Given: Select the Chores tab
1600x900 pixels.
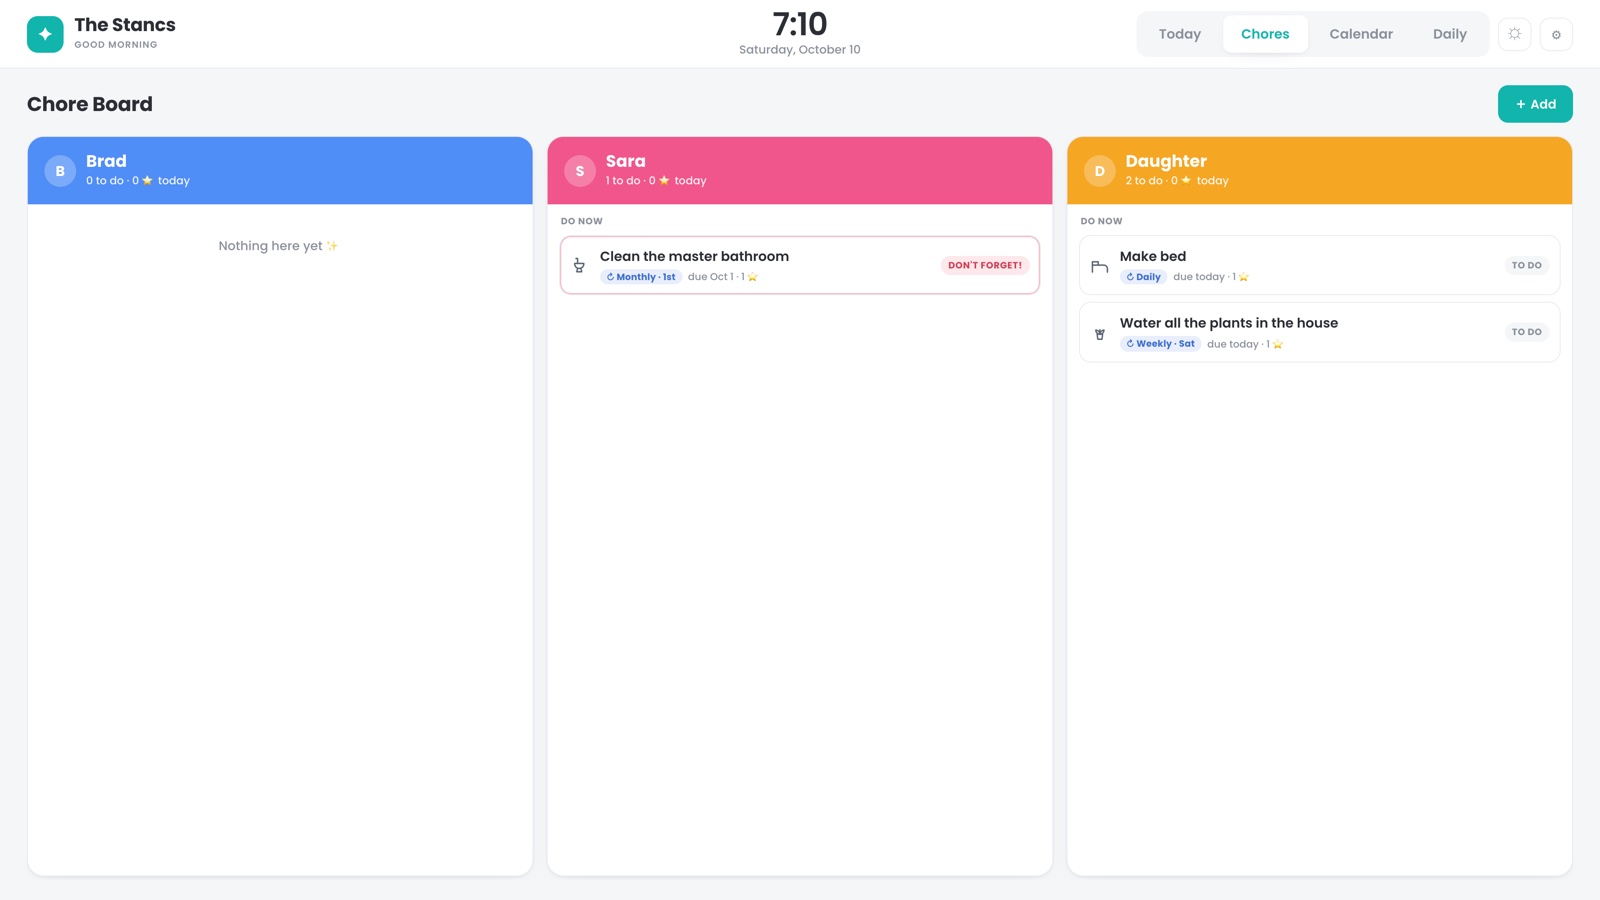Looking at the screenshot, I should (1265, 34).
